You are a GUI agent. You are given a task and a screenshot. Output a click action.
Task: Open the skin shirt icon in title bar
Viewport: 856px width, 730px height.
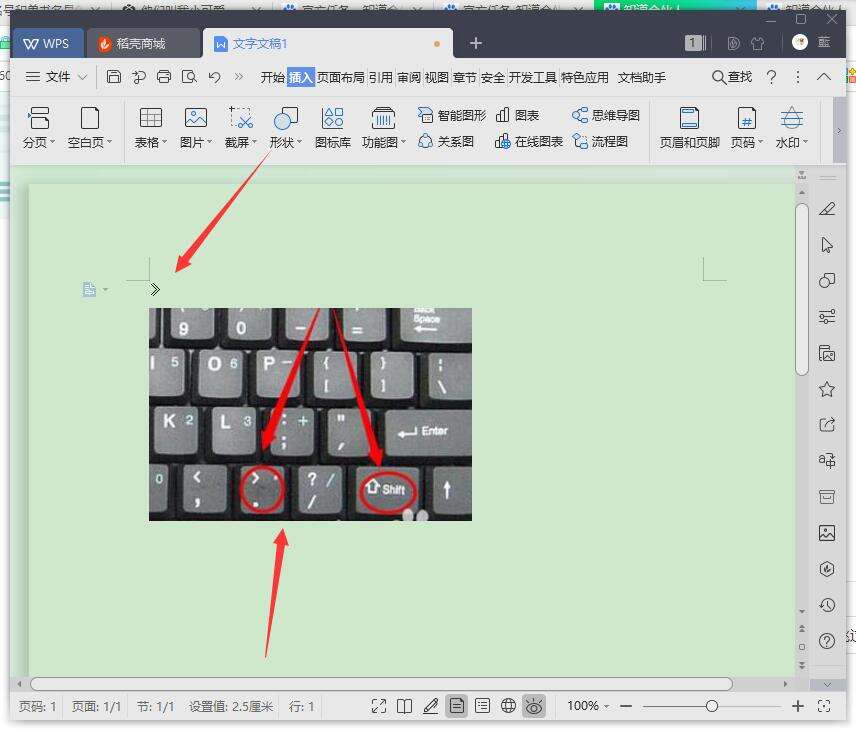point(758,43)
